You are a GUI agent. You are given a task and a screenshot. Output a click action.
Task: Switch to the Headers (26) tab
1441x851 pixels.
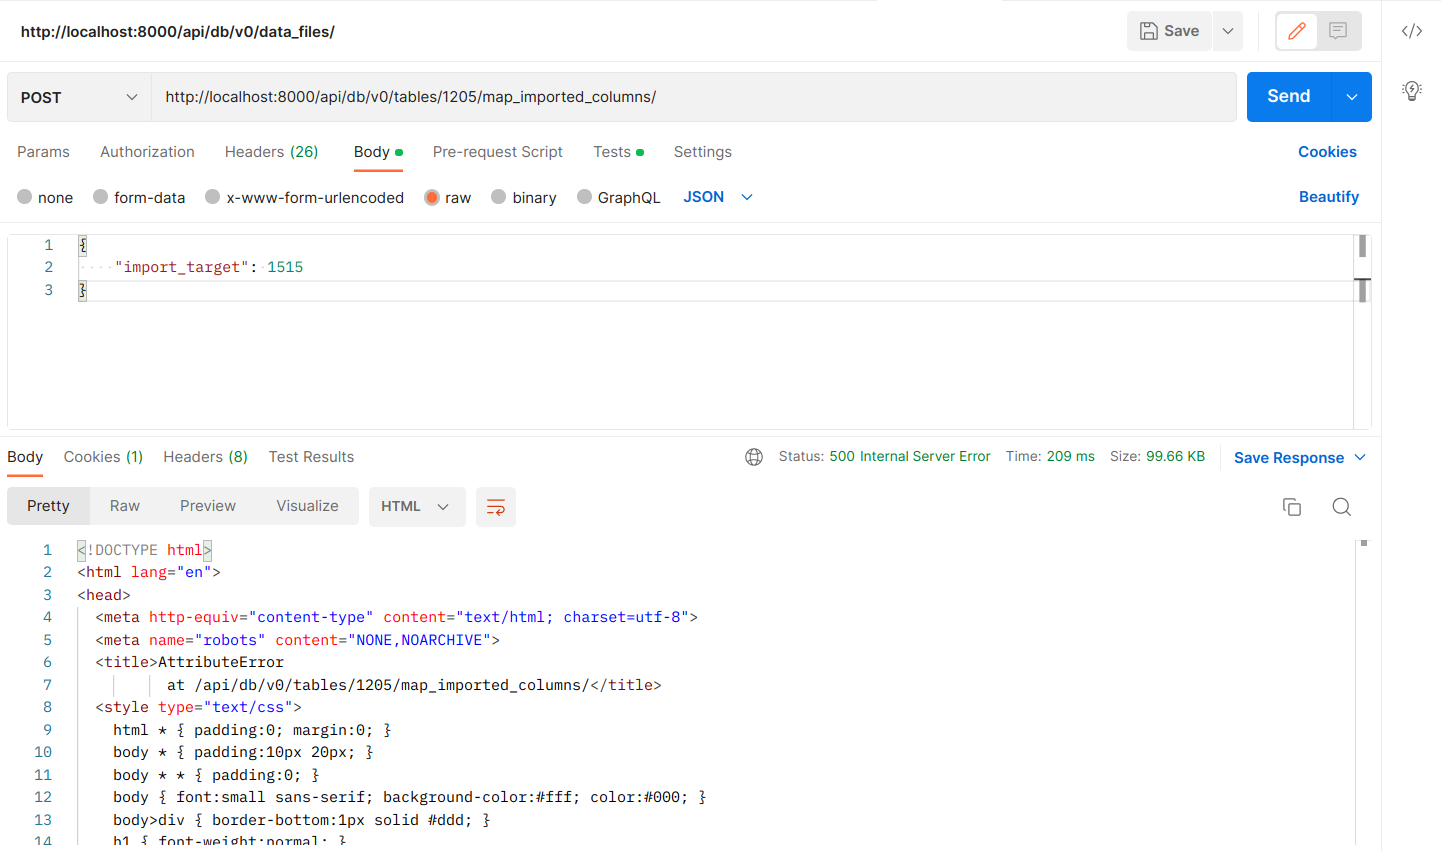coord(271,152)
